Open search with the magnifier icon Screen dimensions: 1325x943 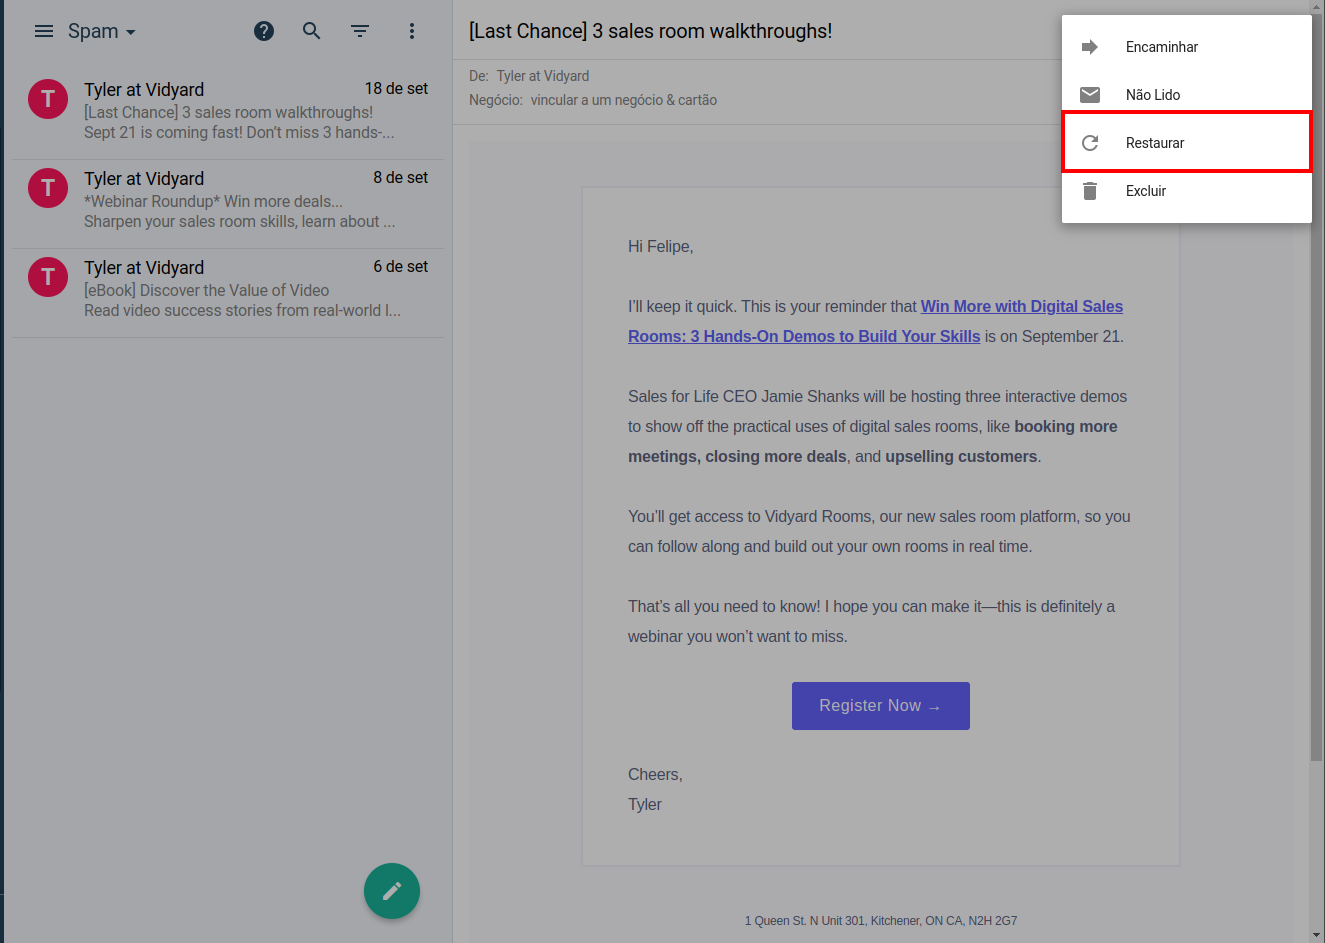[x=312, y=31]
